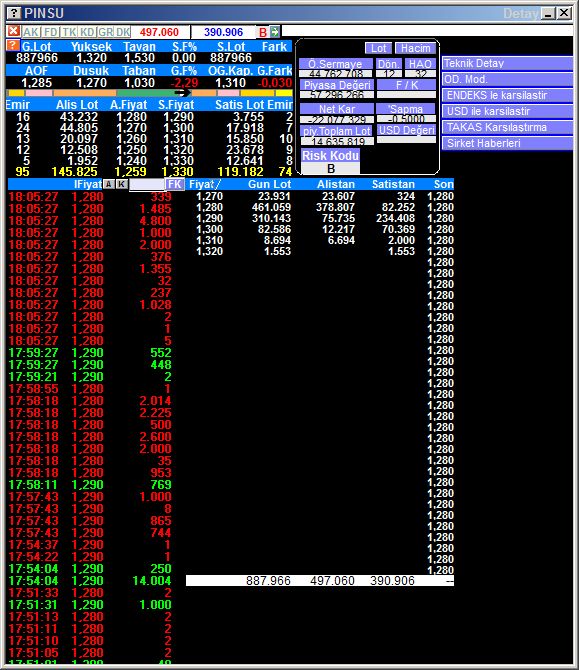Viewport: 579px width, 670px height.
Task: Switch to the Lot tab
Action: point(378,48)
